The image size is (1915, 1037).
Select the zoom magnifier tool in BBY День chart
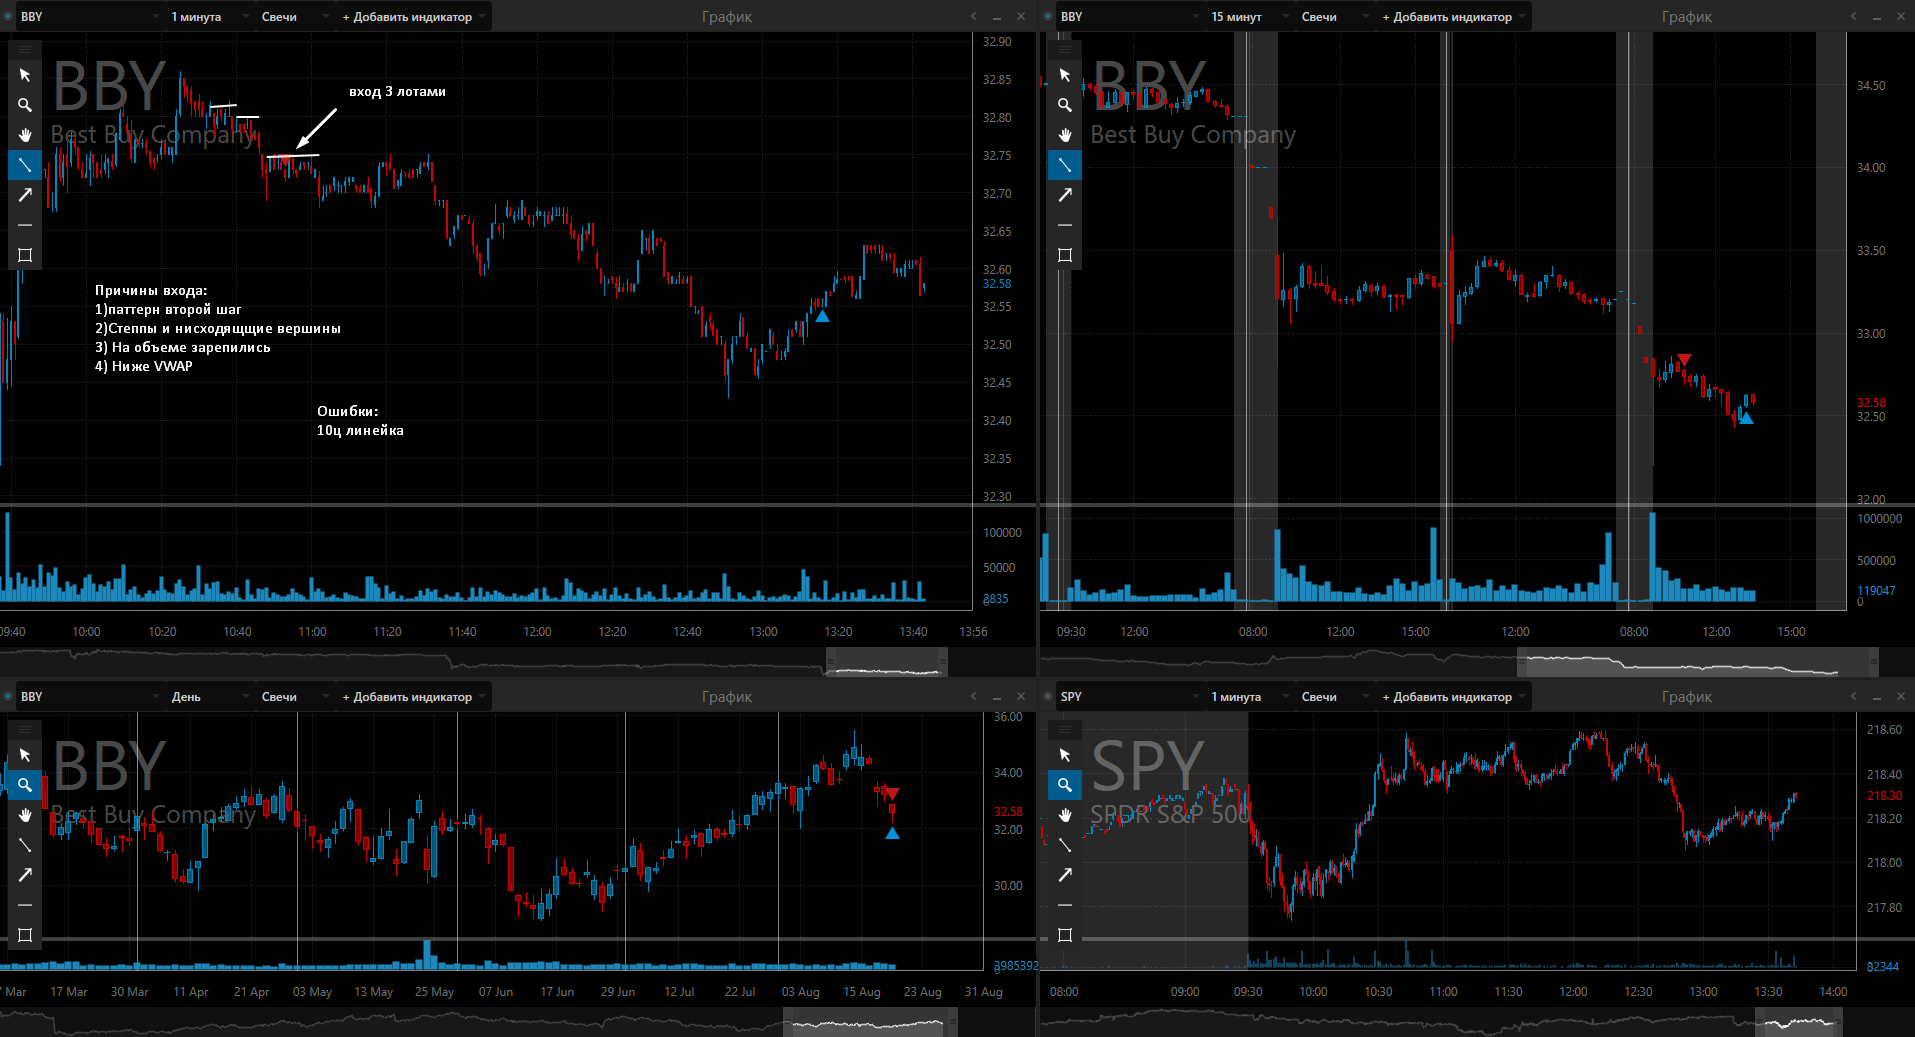(25, 785)
